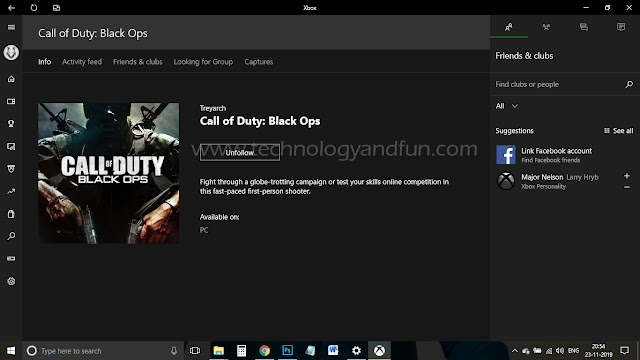Screen dimensions: 640x360
Task: Open My games in the sidebar
Action: (x=11, y=101)
